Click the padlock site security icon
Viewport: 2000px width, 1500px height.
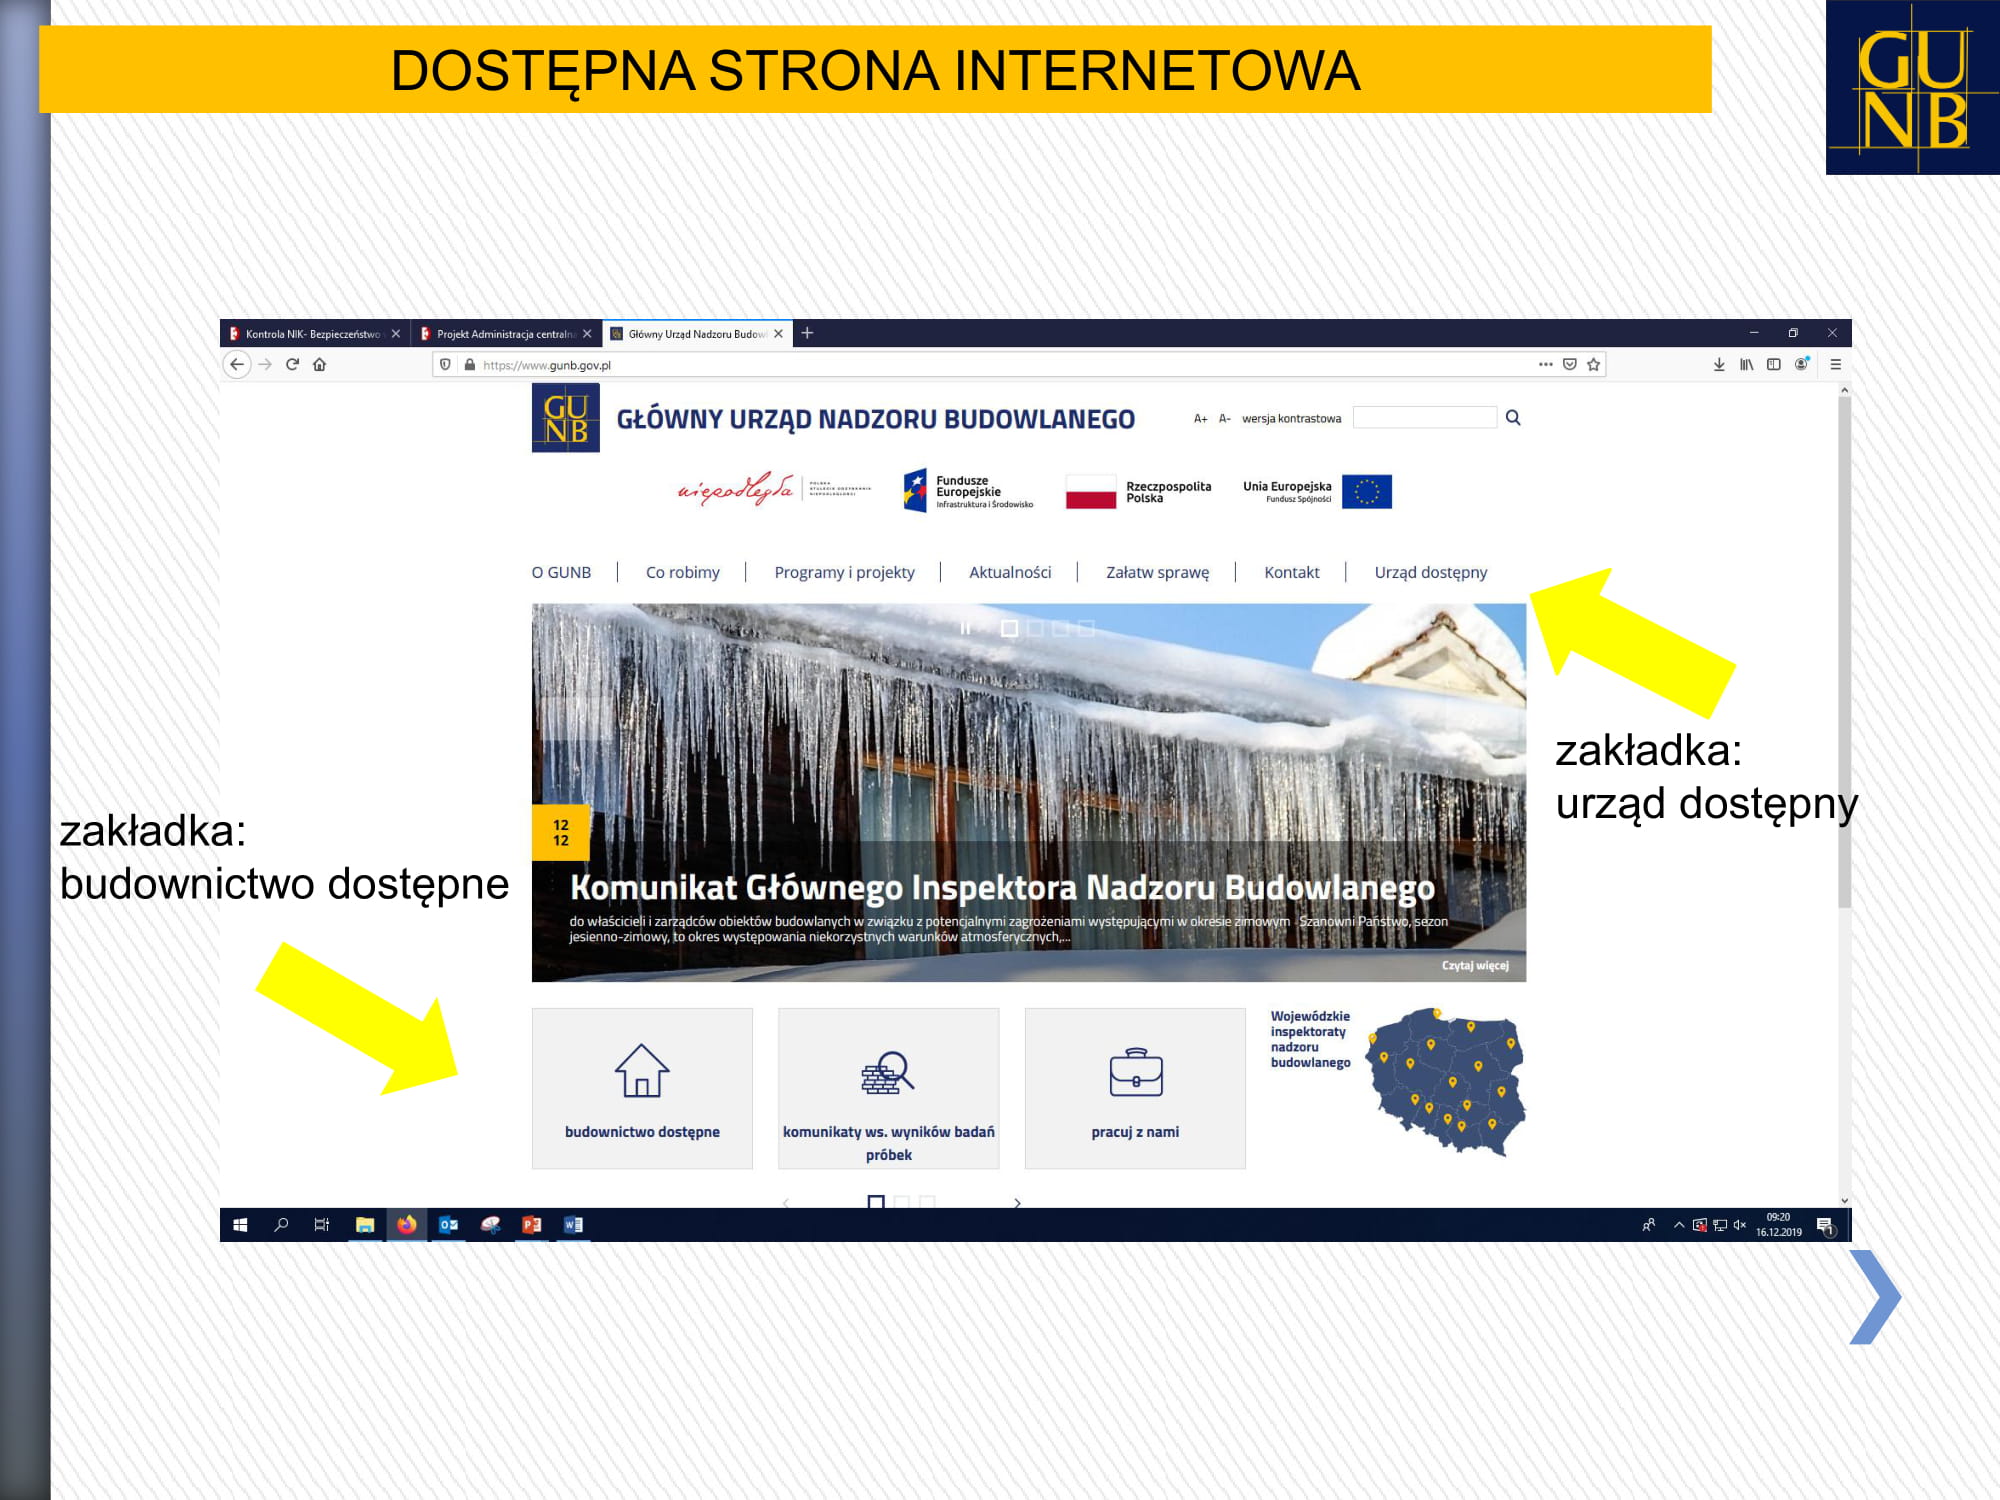[x=470, y=365]
